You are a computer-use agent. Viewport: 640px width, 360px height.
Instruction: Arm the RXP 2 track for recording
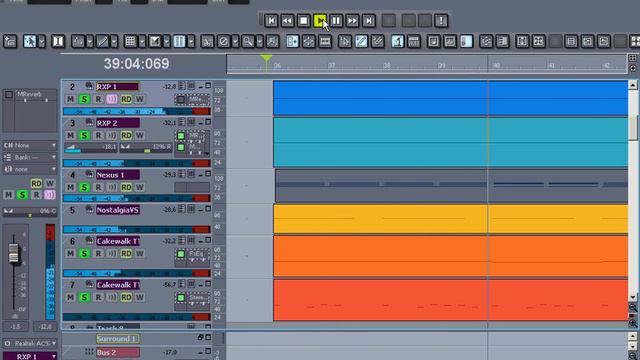(98, 136)
